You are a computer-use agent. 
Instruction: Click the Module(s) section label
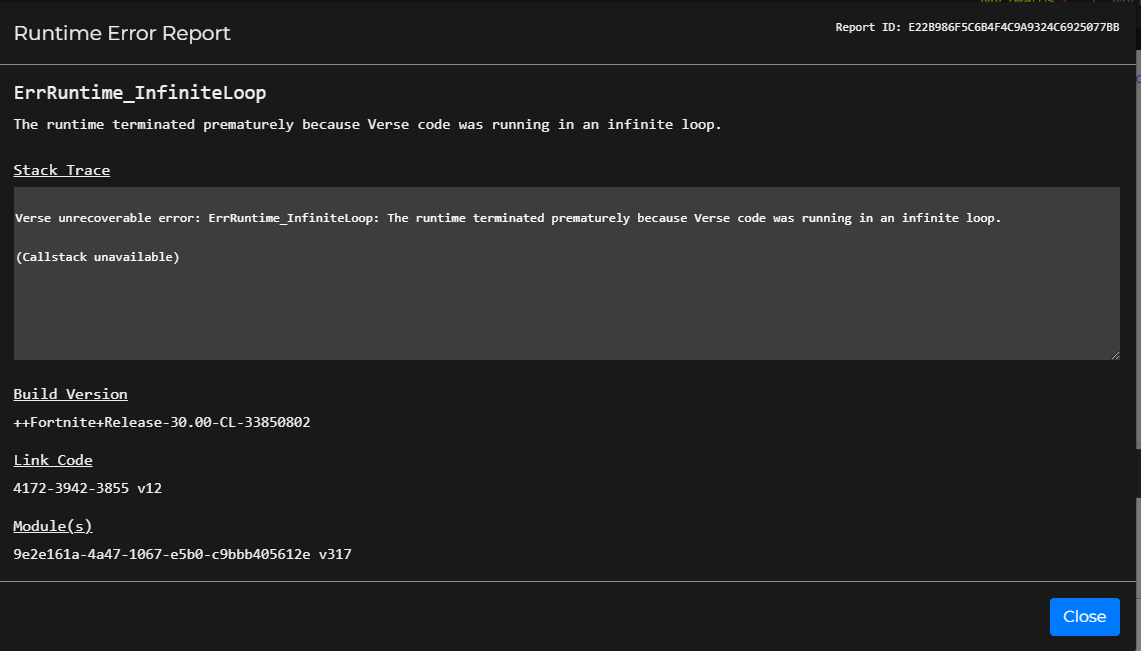coord(53,526)
